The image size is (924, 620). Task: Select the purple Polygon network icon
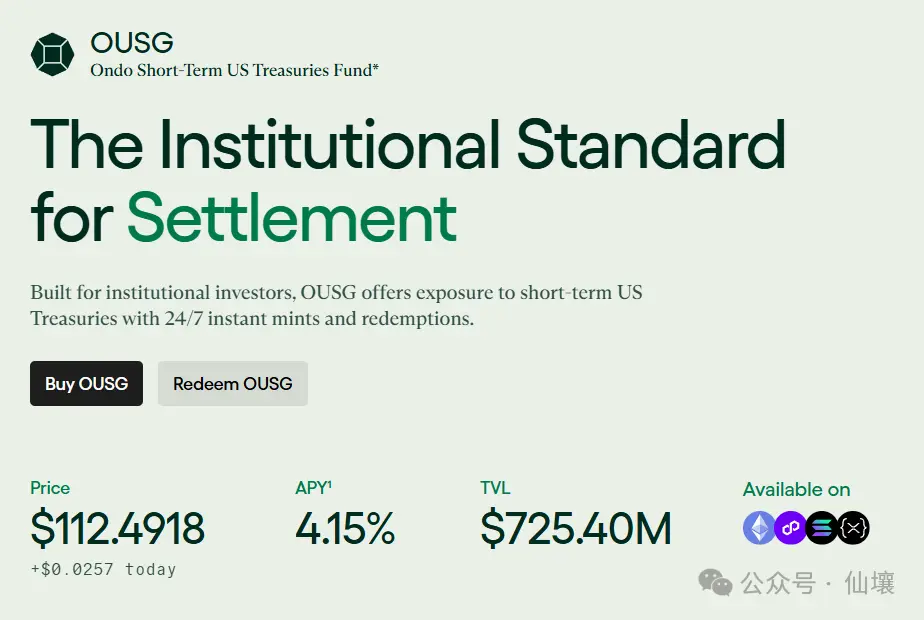pos(791,527)
